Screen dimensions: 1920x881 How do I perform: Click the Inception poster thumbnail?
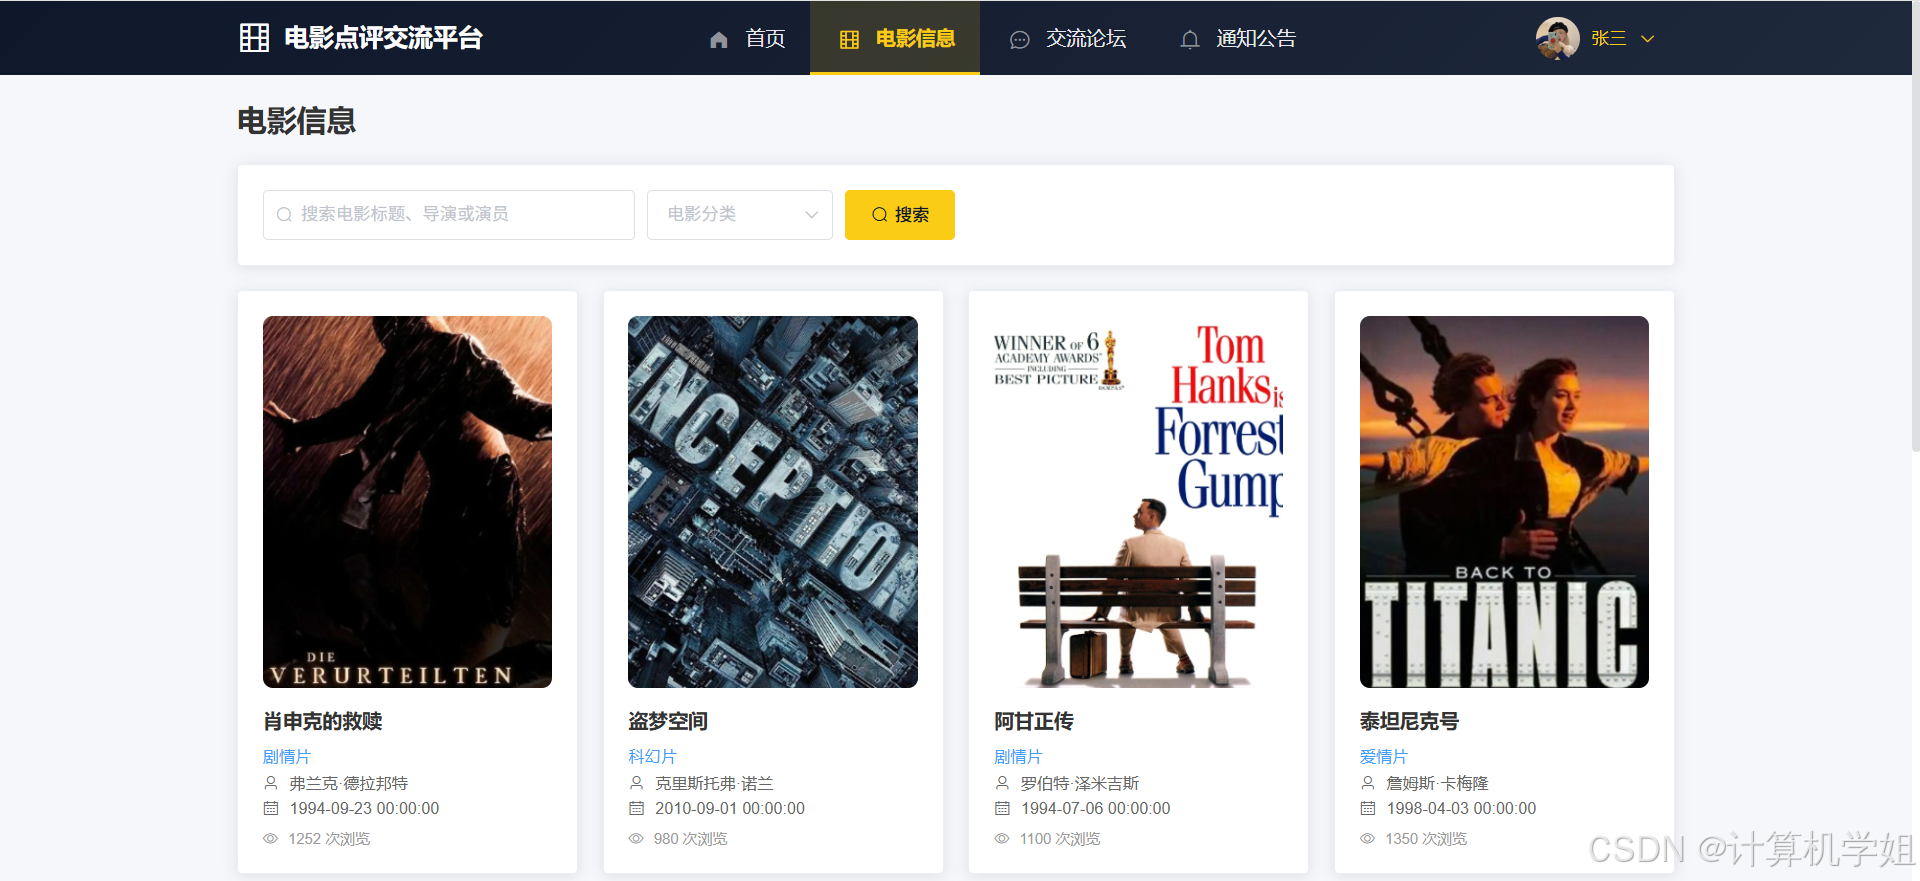(773, 502)
